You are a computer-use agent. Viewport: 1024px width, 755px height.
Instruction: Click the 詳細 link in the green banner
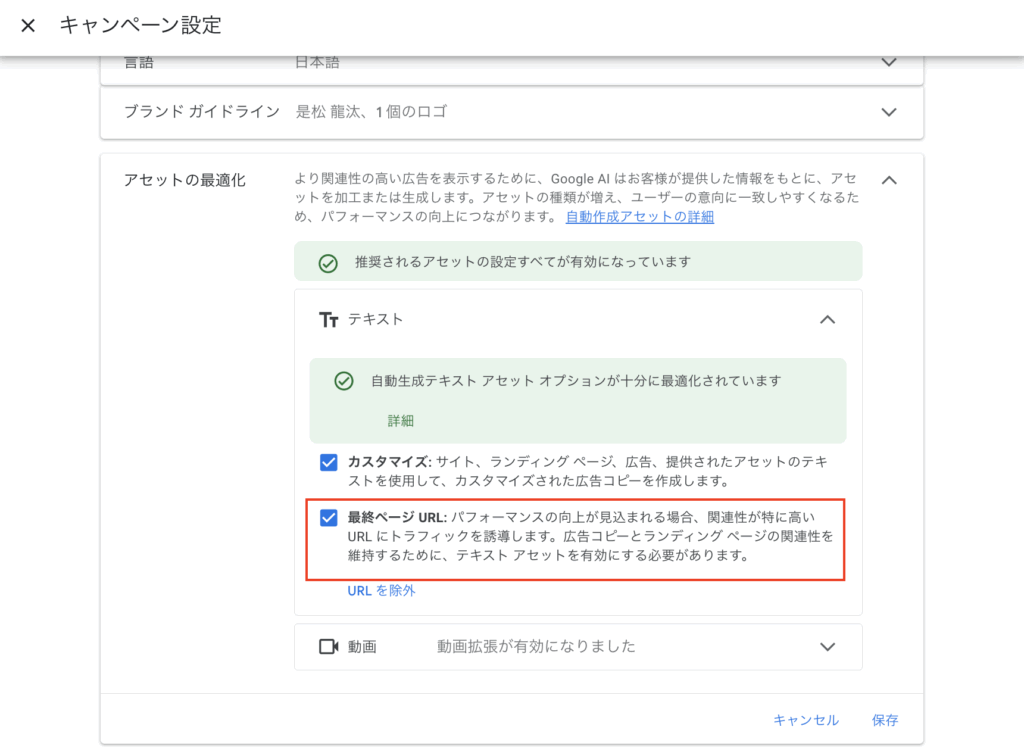pyautogui.click(x=400, y=421)
